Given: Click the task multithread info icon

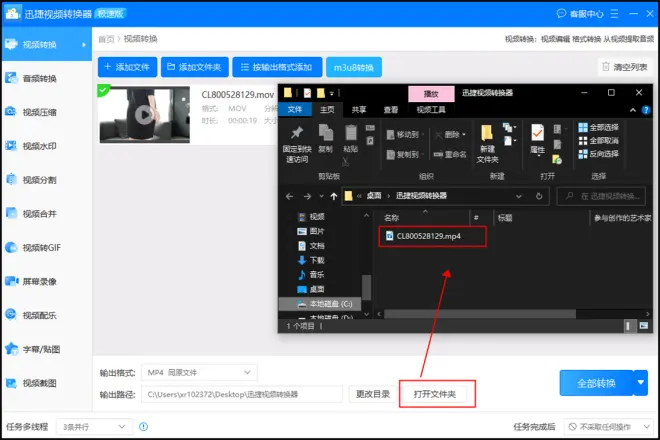Looking at the screenshot, I should [x=144, y=427].
